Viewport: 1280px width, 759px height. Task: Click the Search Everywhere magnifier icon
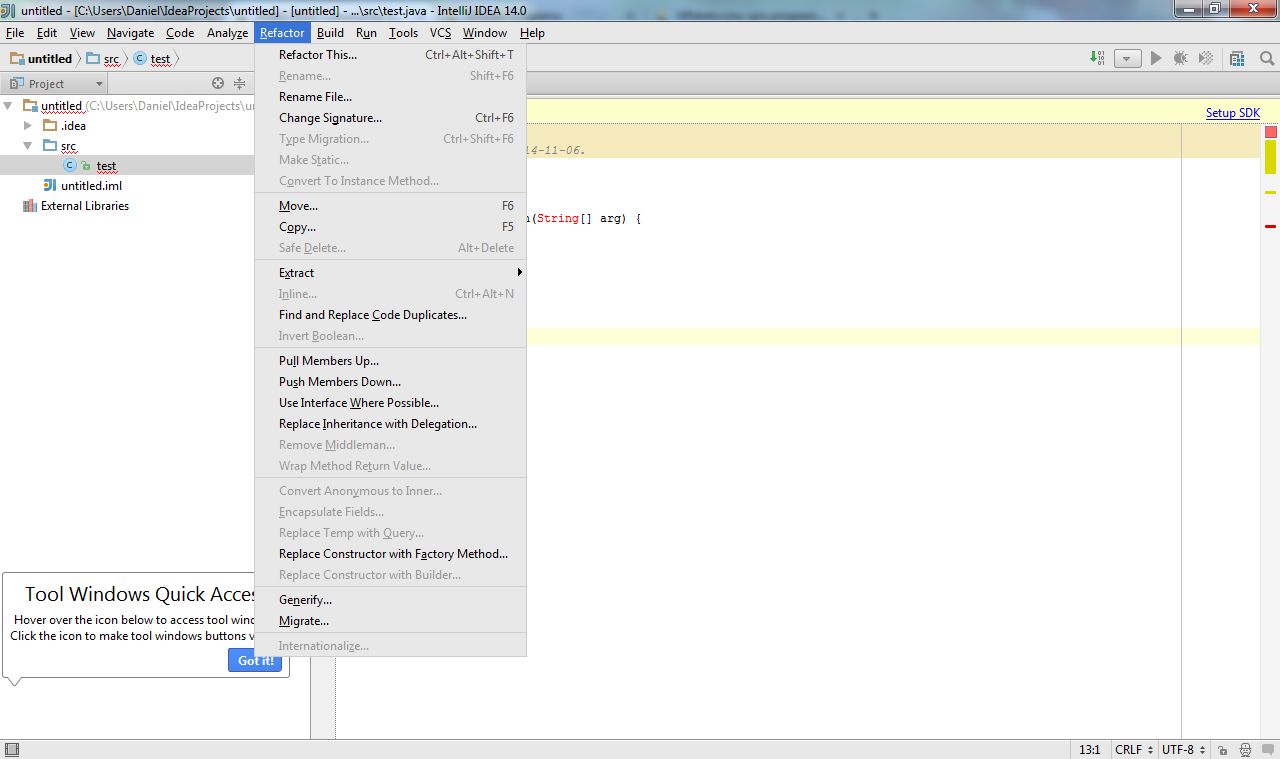1266,59
